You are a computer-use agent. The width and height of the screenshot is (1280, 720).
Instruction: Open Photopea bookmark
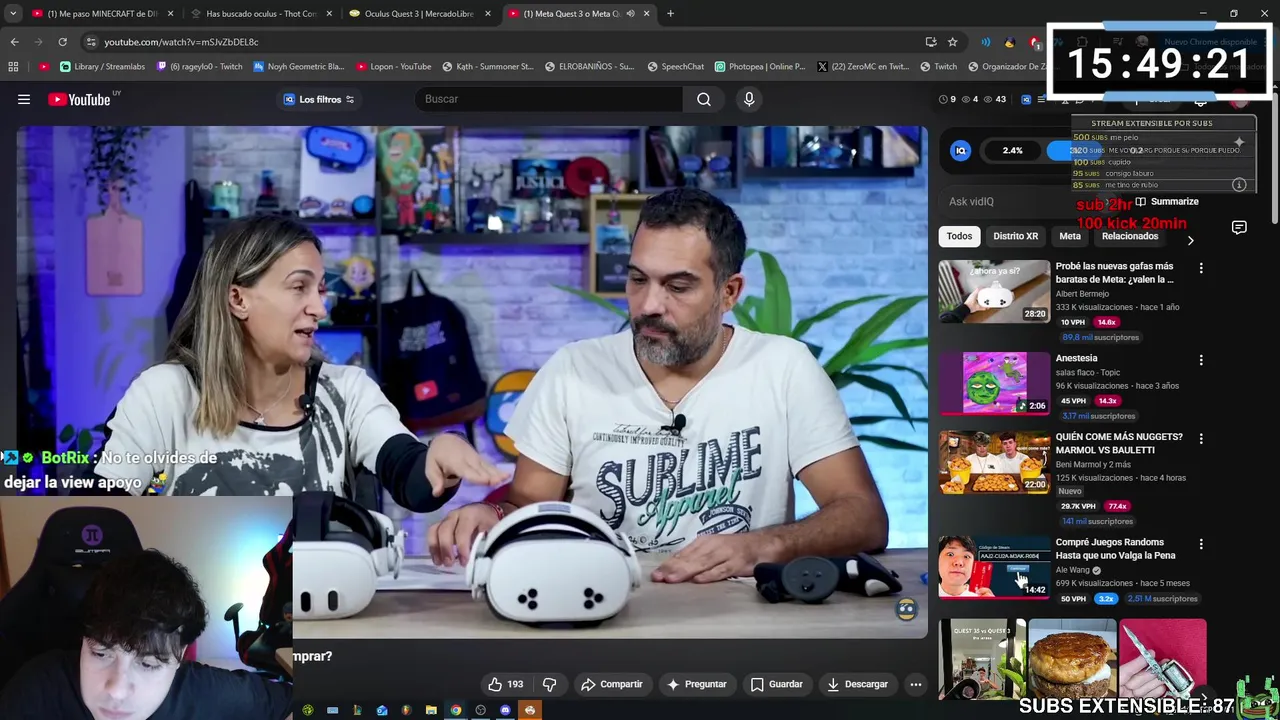coord(760,67)
